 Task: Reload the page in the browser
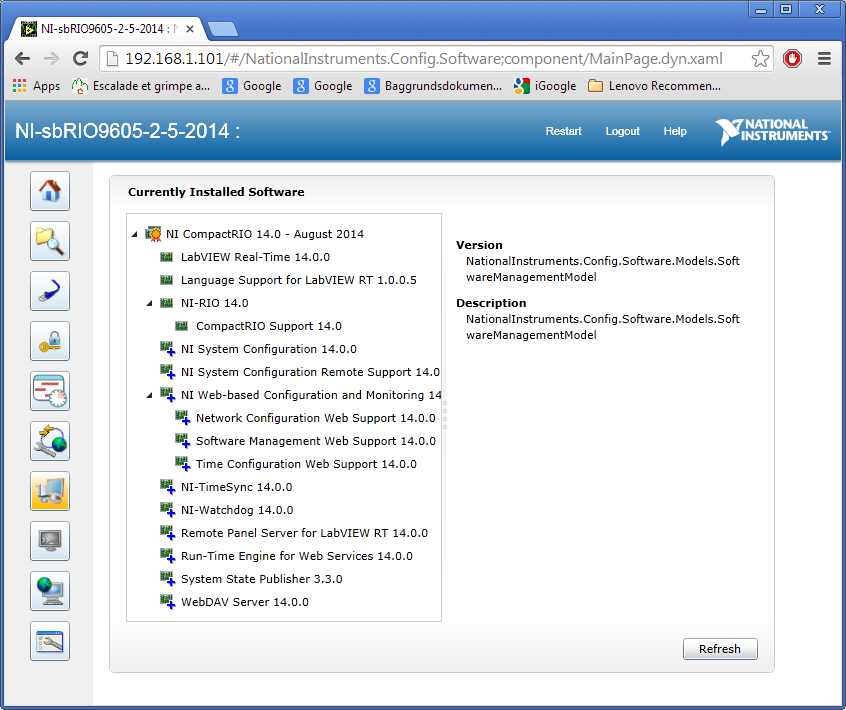[x=80, y=58]
